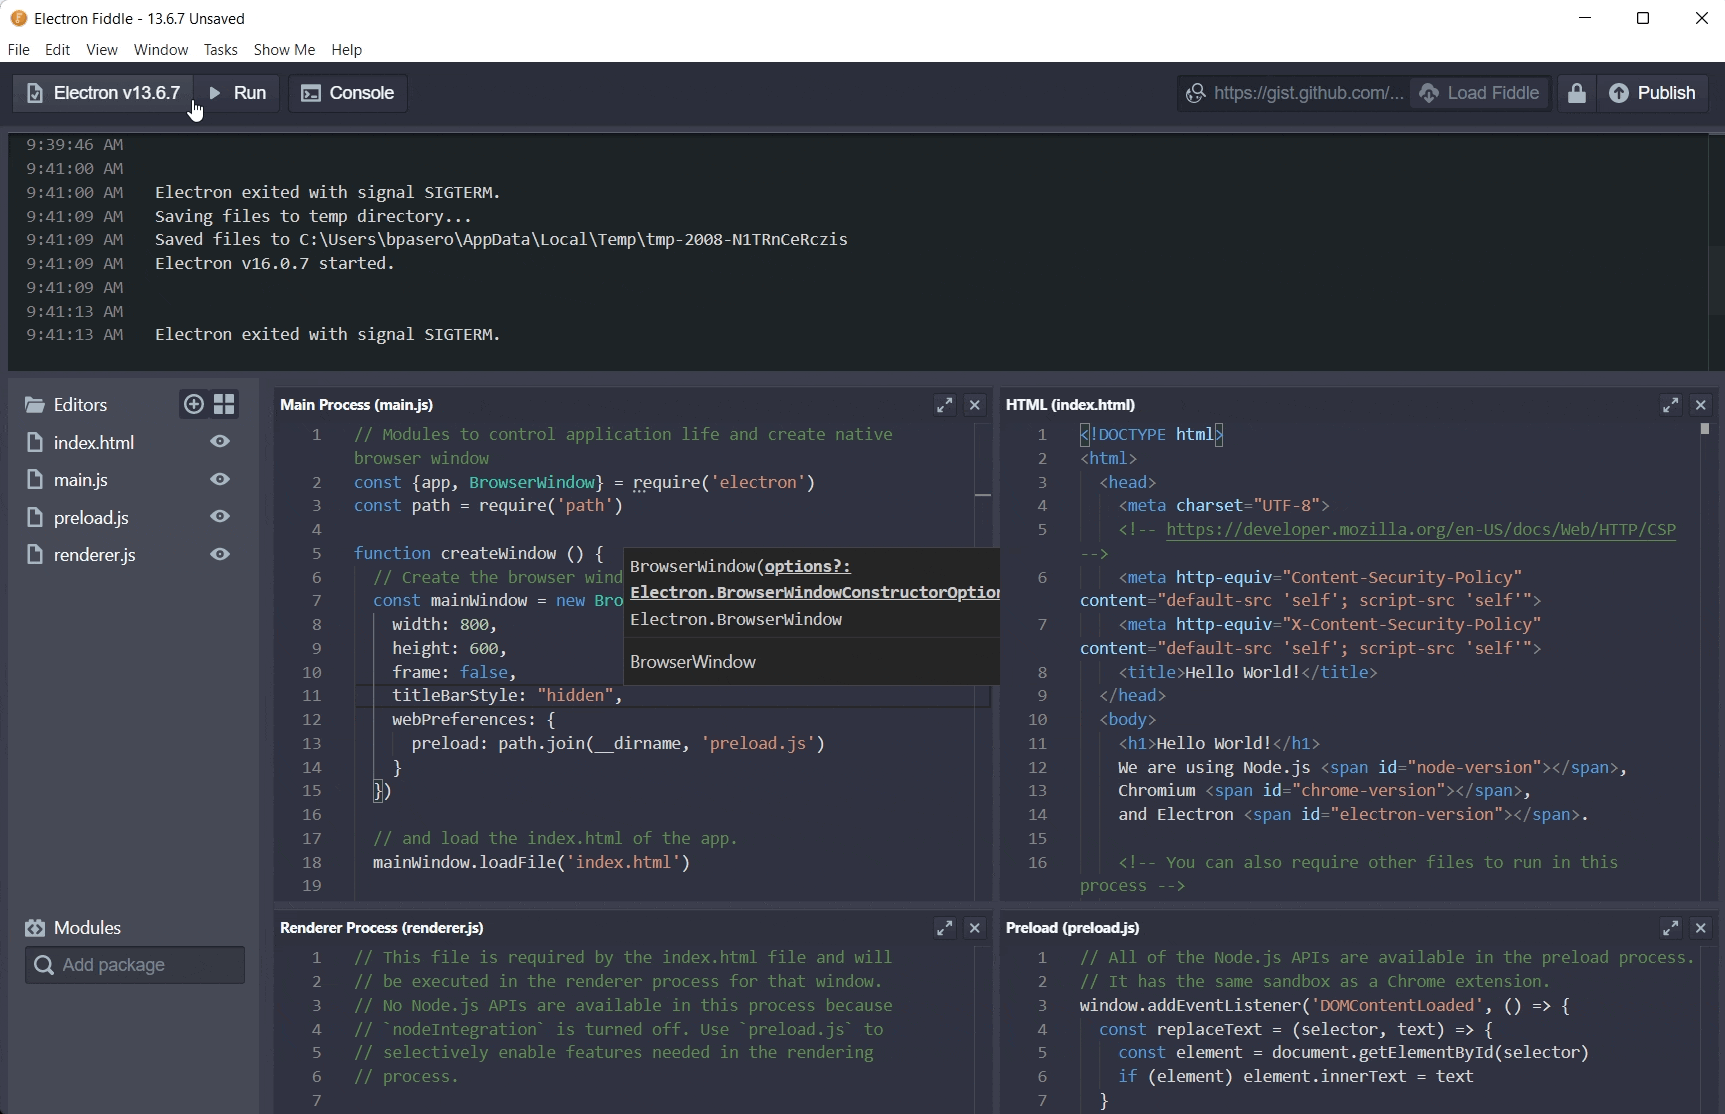Open the Window menu

click(161, 50)
